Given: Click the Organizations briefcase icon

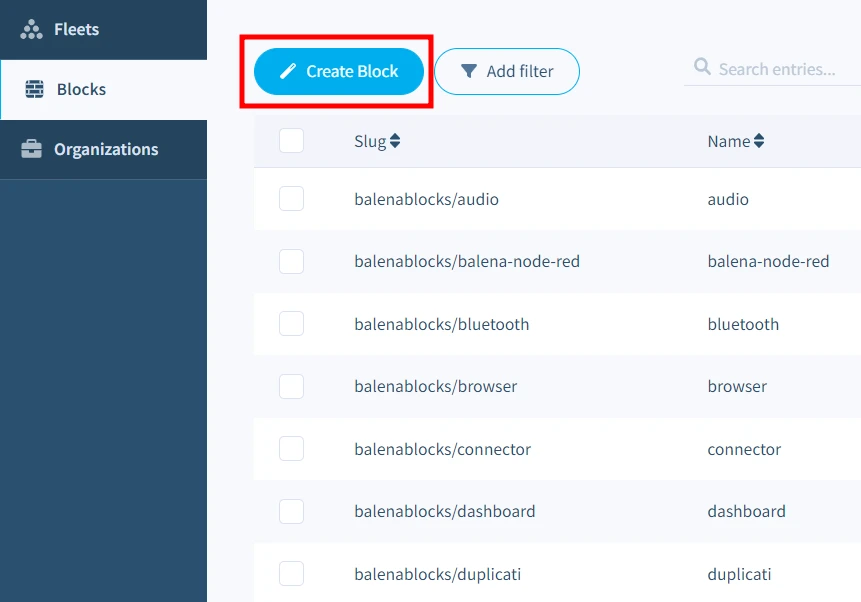Looking at the screenshot, I should click(x=32, y=149).
